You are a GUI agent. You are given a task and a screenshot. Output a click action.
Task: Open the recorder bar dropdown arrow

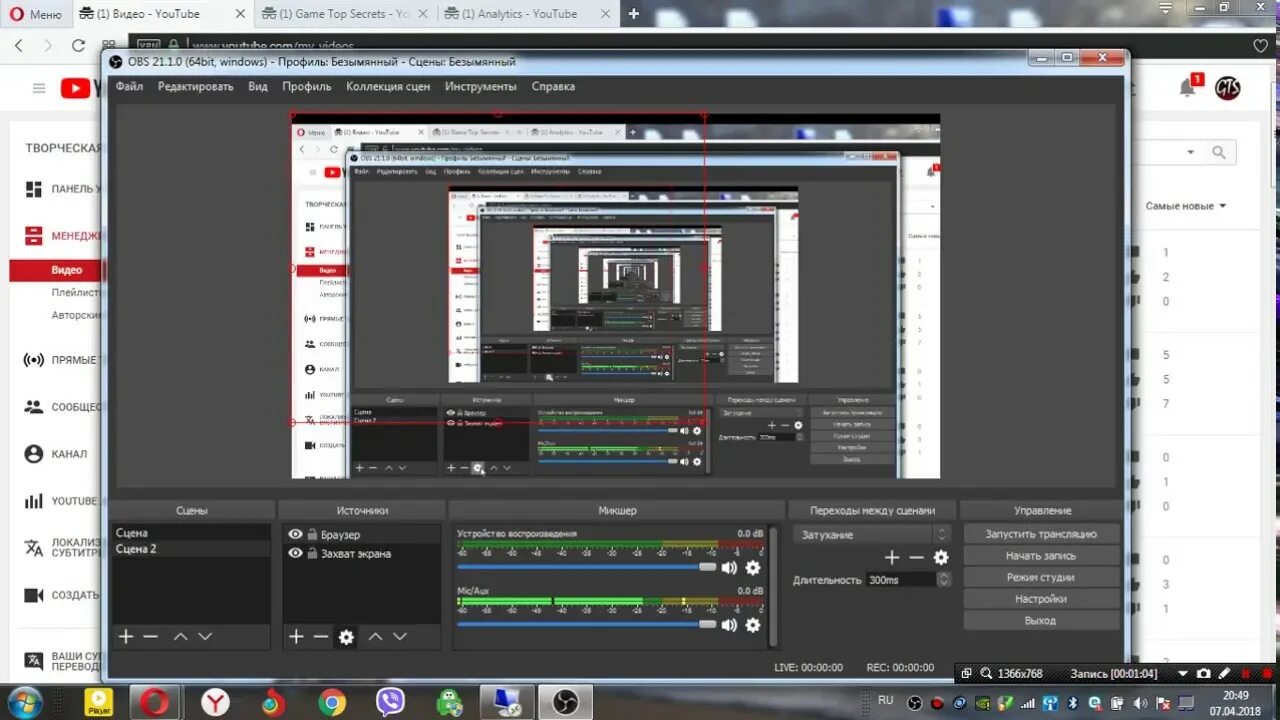pos(1183,674)
